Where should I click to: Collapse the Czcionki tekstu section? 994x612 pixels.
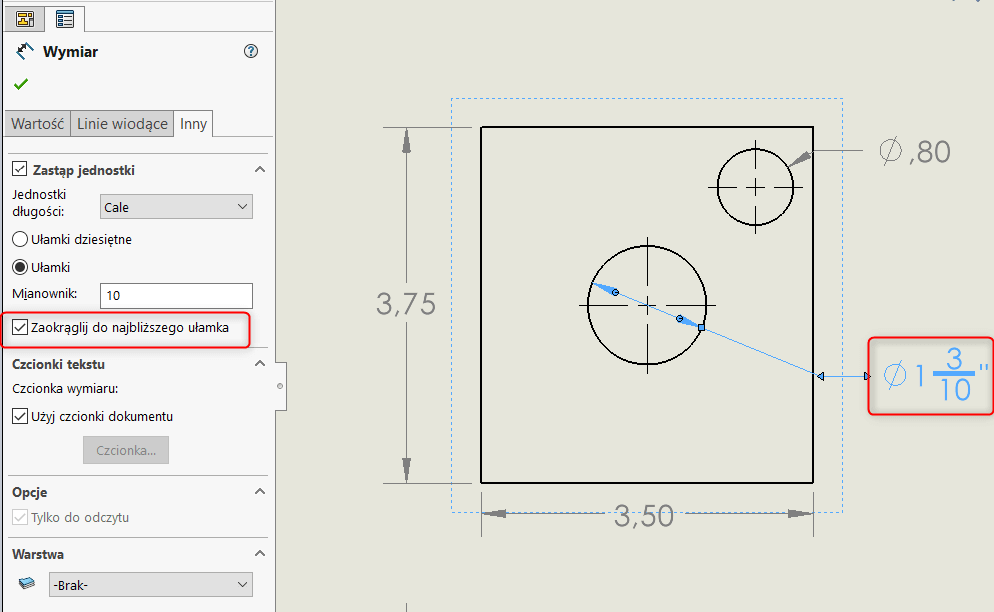pyautogui.click(x=259, y=364)
